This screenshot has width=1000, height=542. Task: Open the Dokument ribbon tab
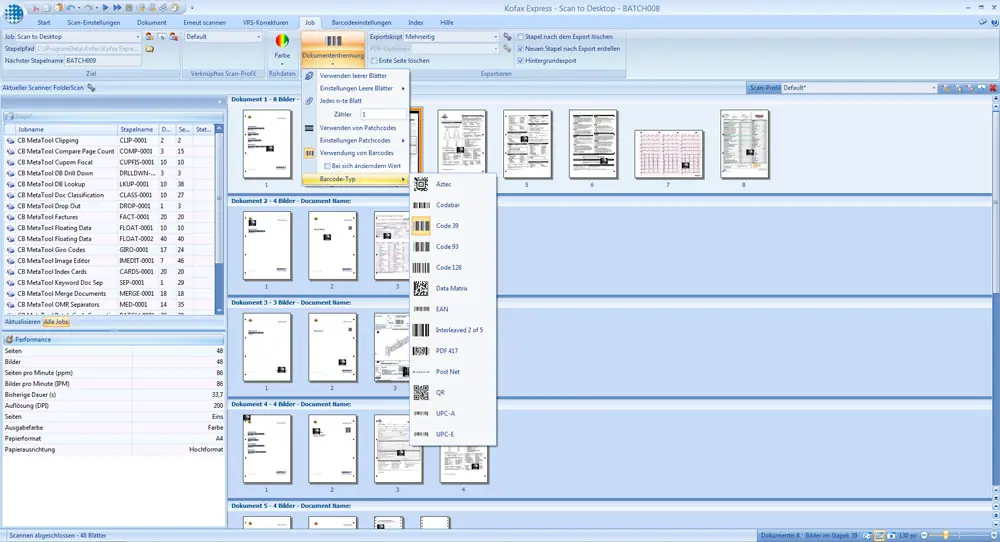(152, 23)
